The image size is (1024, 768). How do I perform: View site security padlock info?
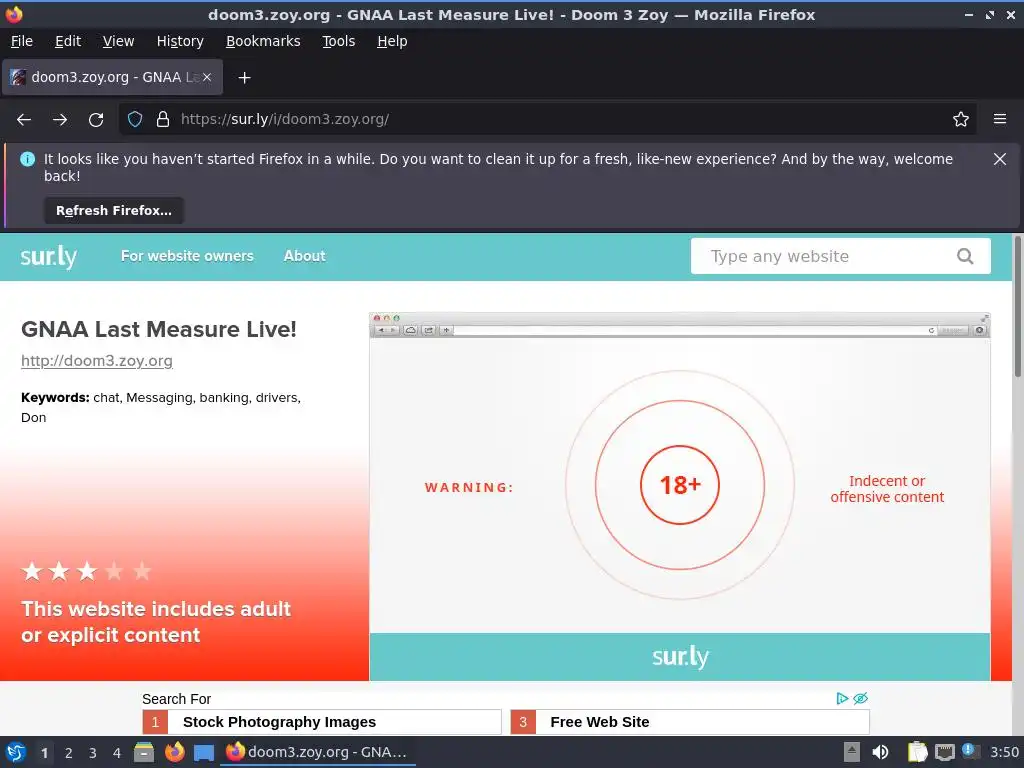pyautogui.click(x=163, y=120)
